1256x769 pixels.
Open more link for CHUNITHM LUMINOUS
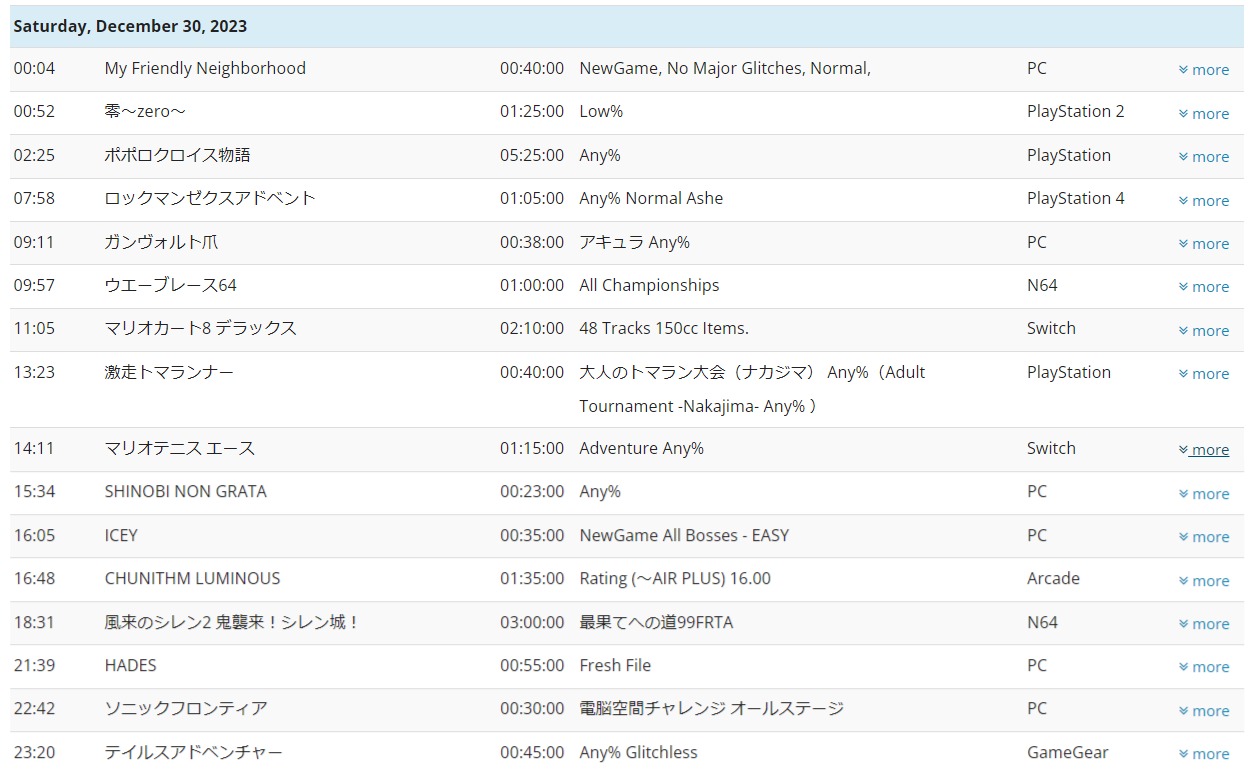(1204, 580)
